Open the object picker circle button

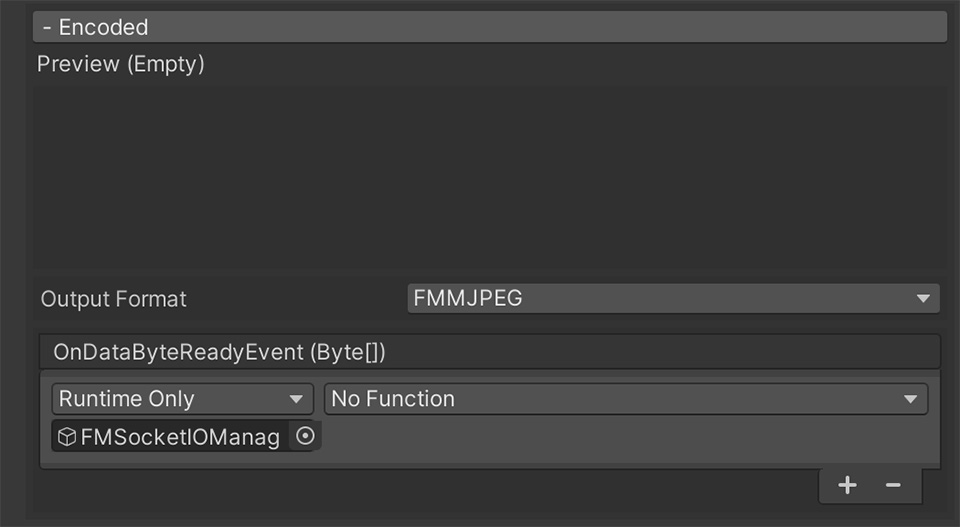305,436
